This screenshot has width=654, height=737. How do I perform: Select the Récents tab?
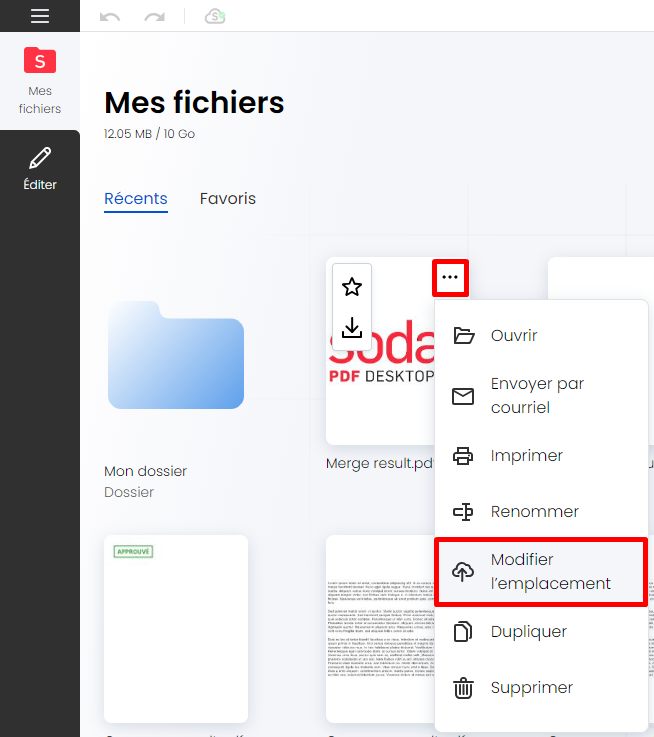(x=136, y=198)
